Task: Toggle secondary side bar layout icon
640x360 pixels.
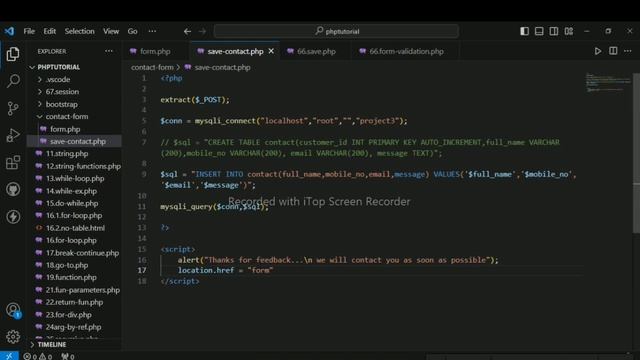Action: 554,31
